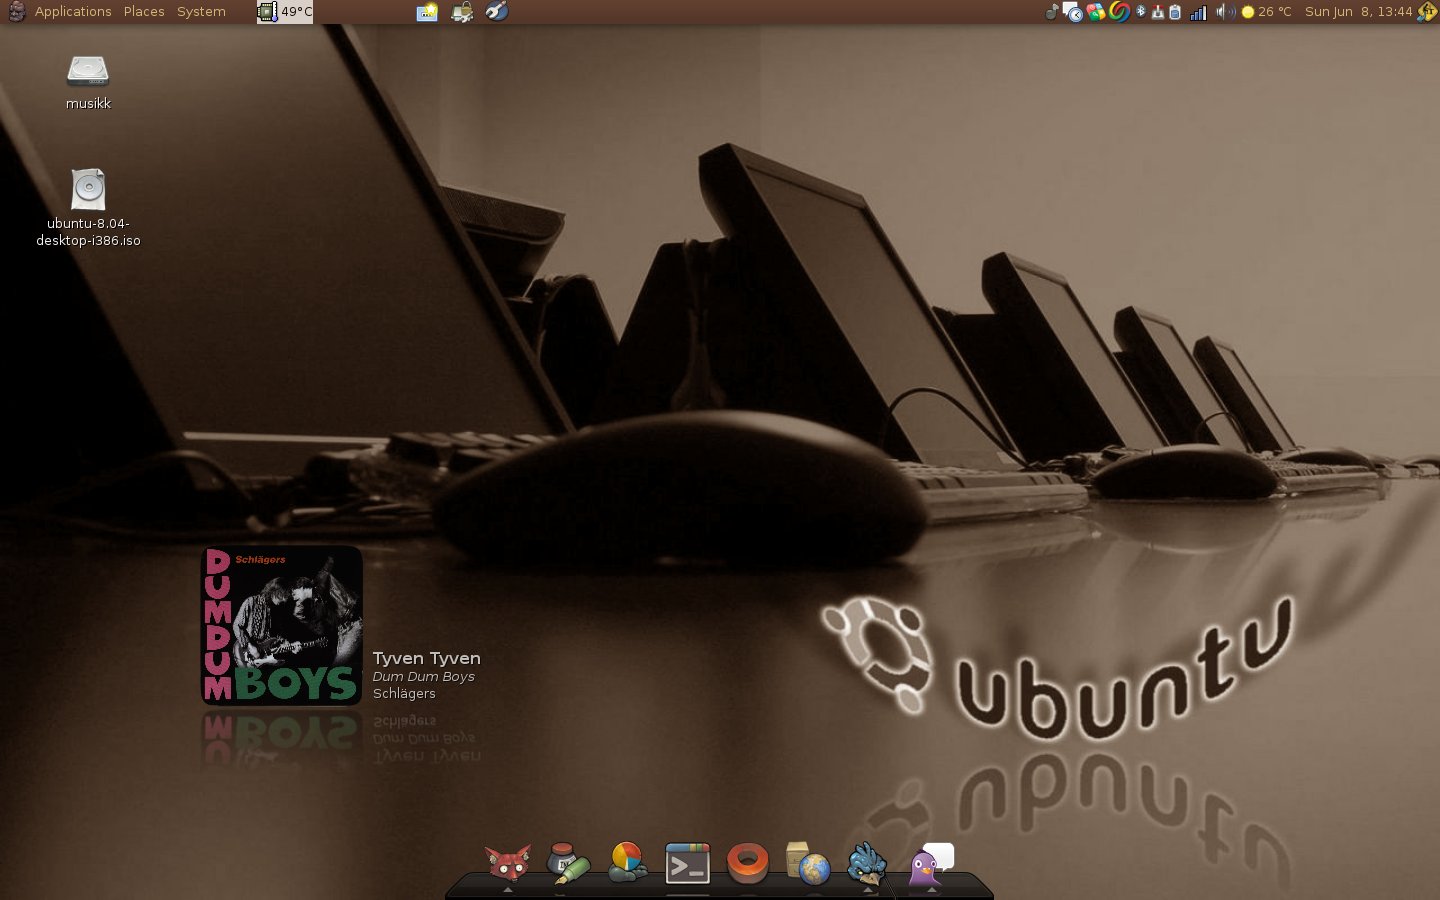The image size is (1440, 900).
Task: Click the sun weather icon
Action: coord(1248,12)
